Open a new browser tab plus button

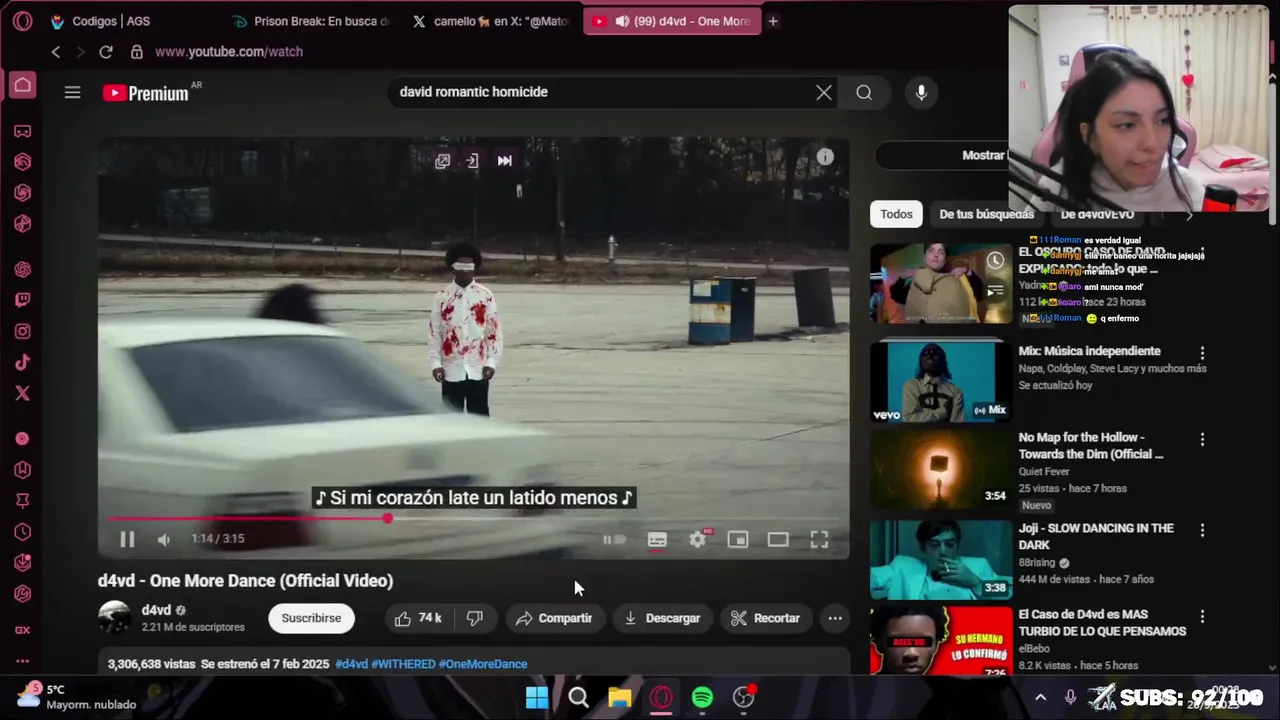coord(773,21)
